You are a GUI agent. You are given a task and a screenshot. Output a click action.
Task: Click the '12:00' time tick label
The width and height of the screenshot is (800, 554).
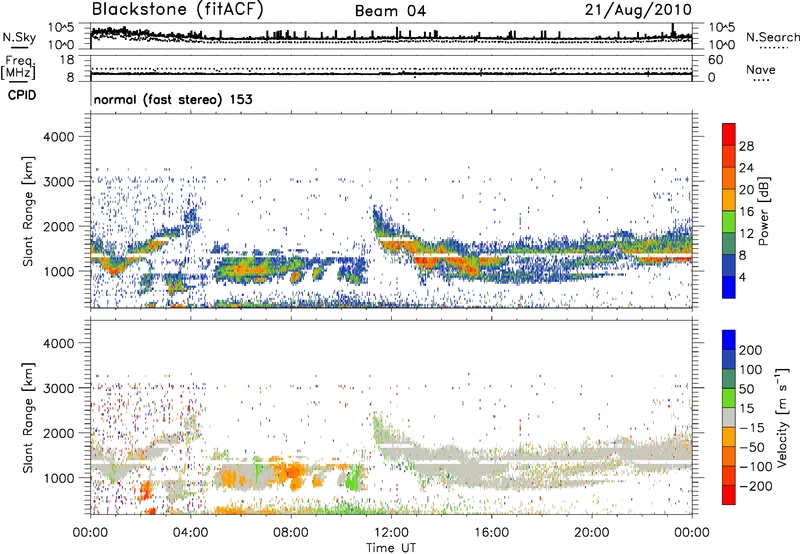tap(391, 533)
